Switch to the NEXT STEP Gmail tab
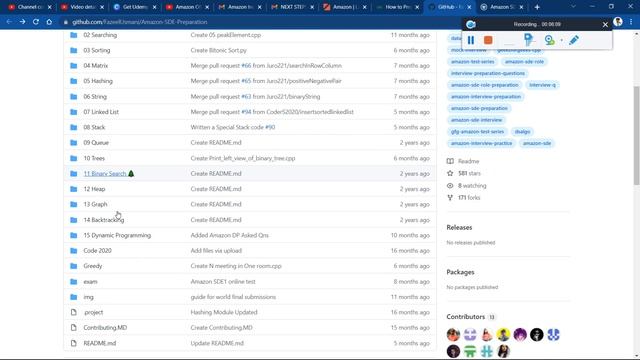The image size is (640, 360). click(292, 7)
